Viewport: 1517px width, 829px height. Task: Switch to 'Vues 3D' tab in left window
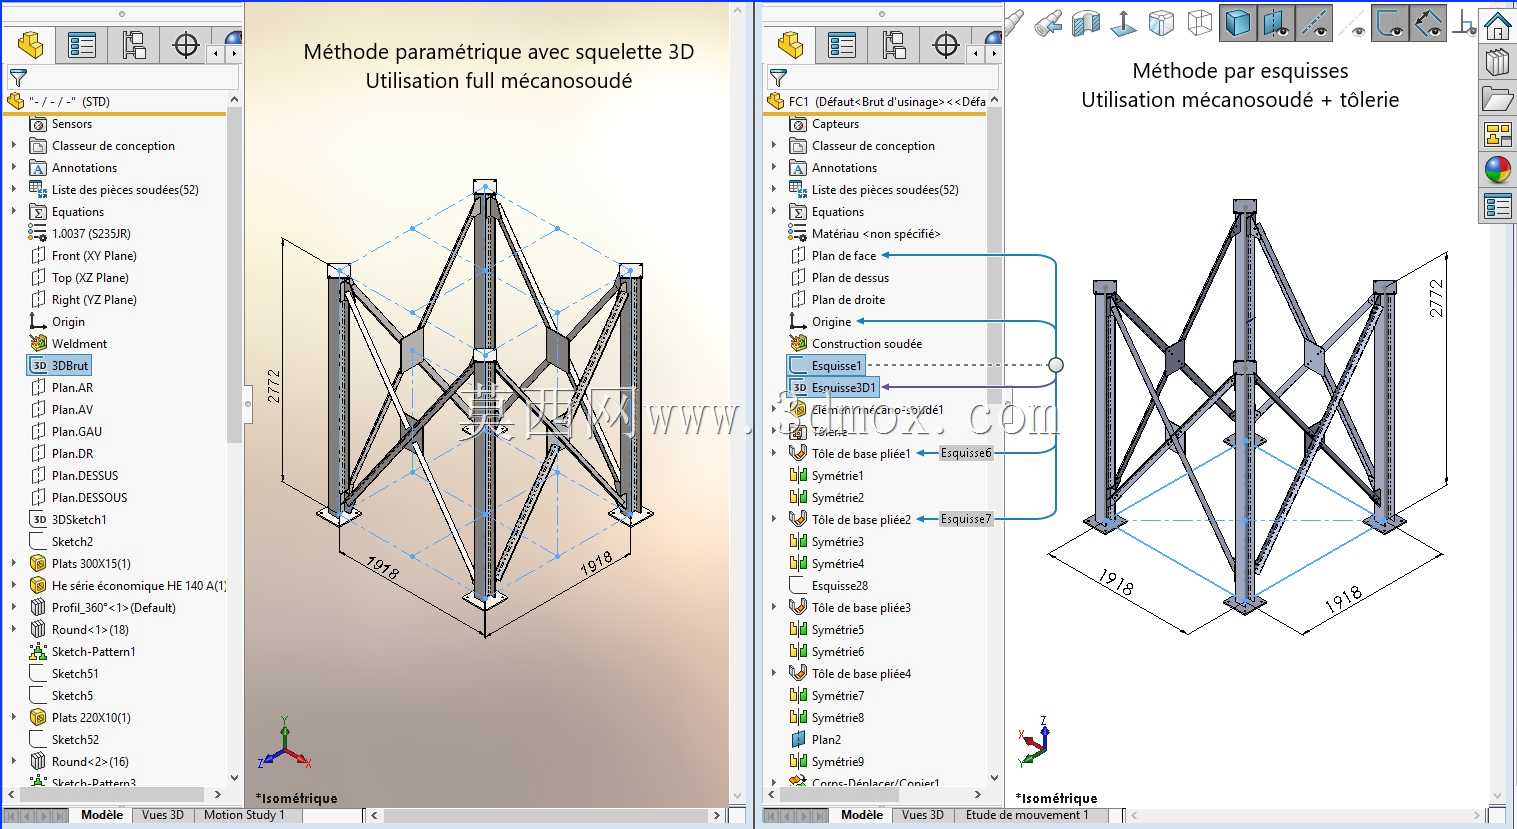pos(163,815)
